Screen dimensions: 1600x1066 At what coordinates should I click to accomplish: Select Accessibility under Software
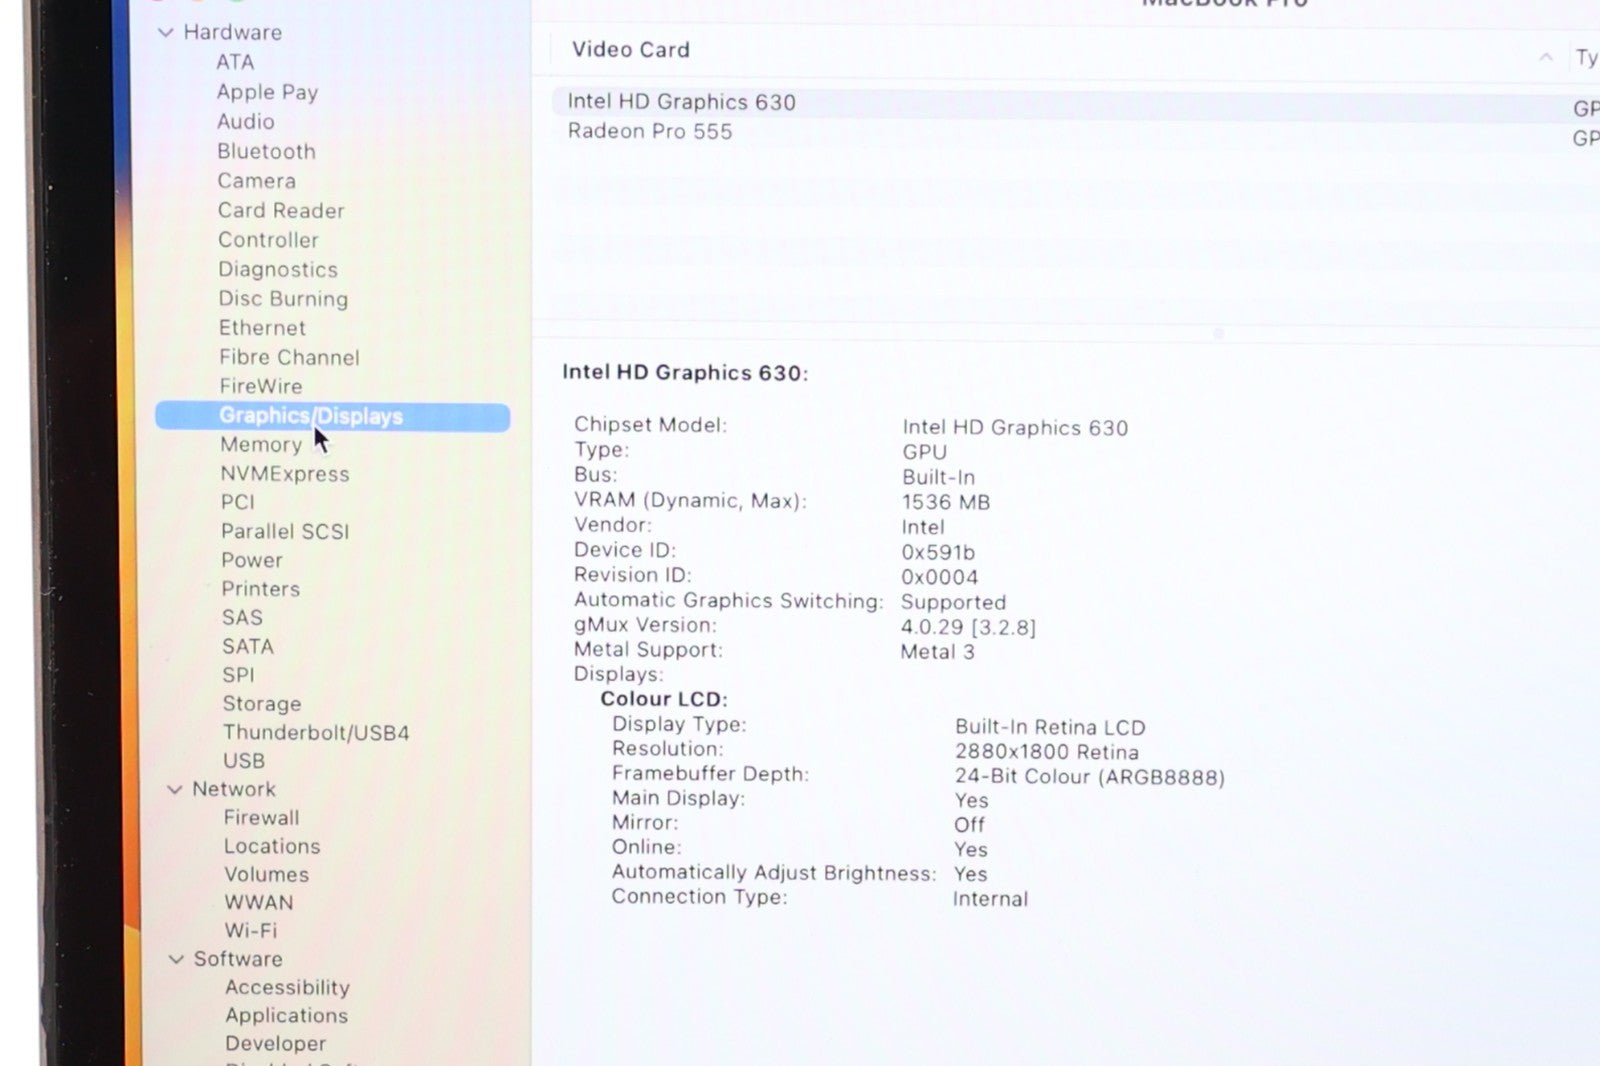tap(287, 988)
